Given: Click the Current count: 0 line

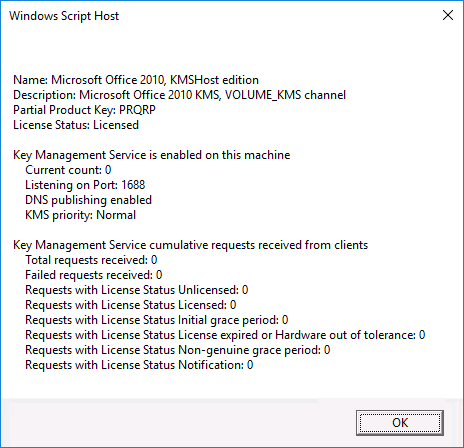Looking at the screenshot, I should click(68, 170).
